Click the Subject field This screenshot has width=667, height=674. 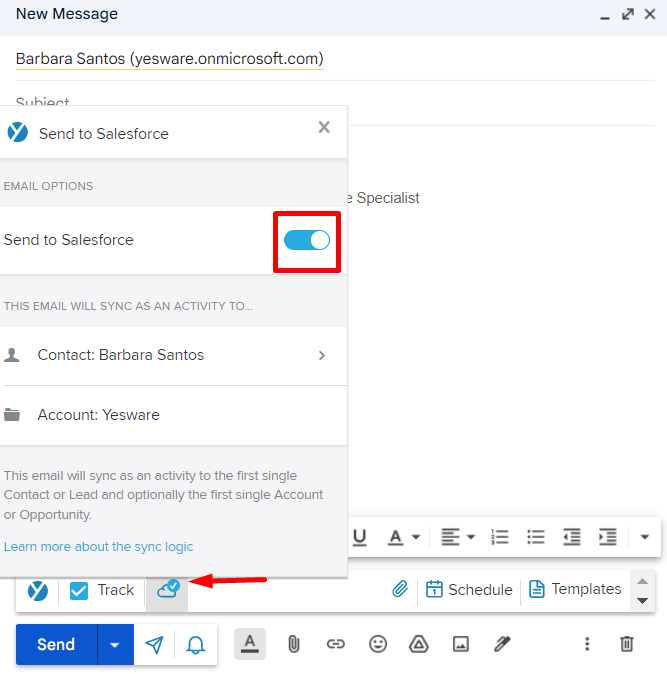[x=335, y=102]
